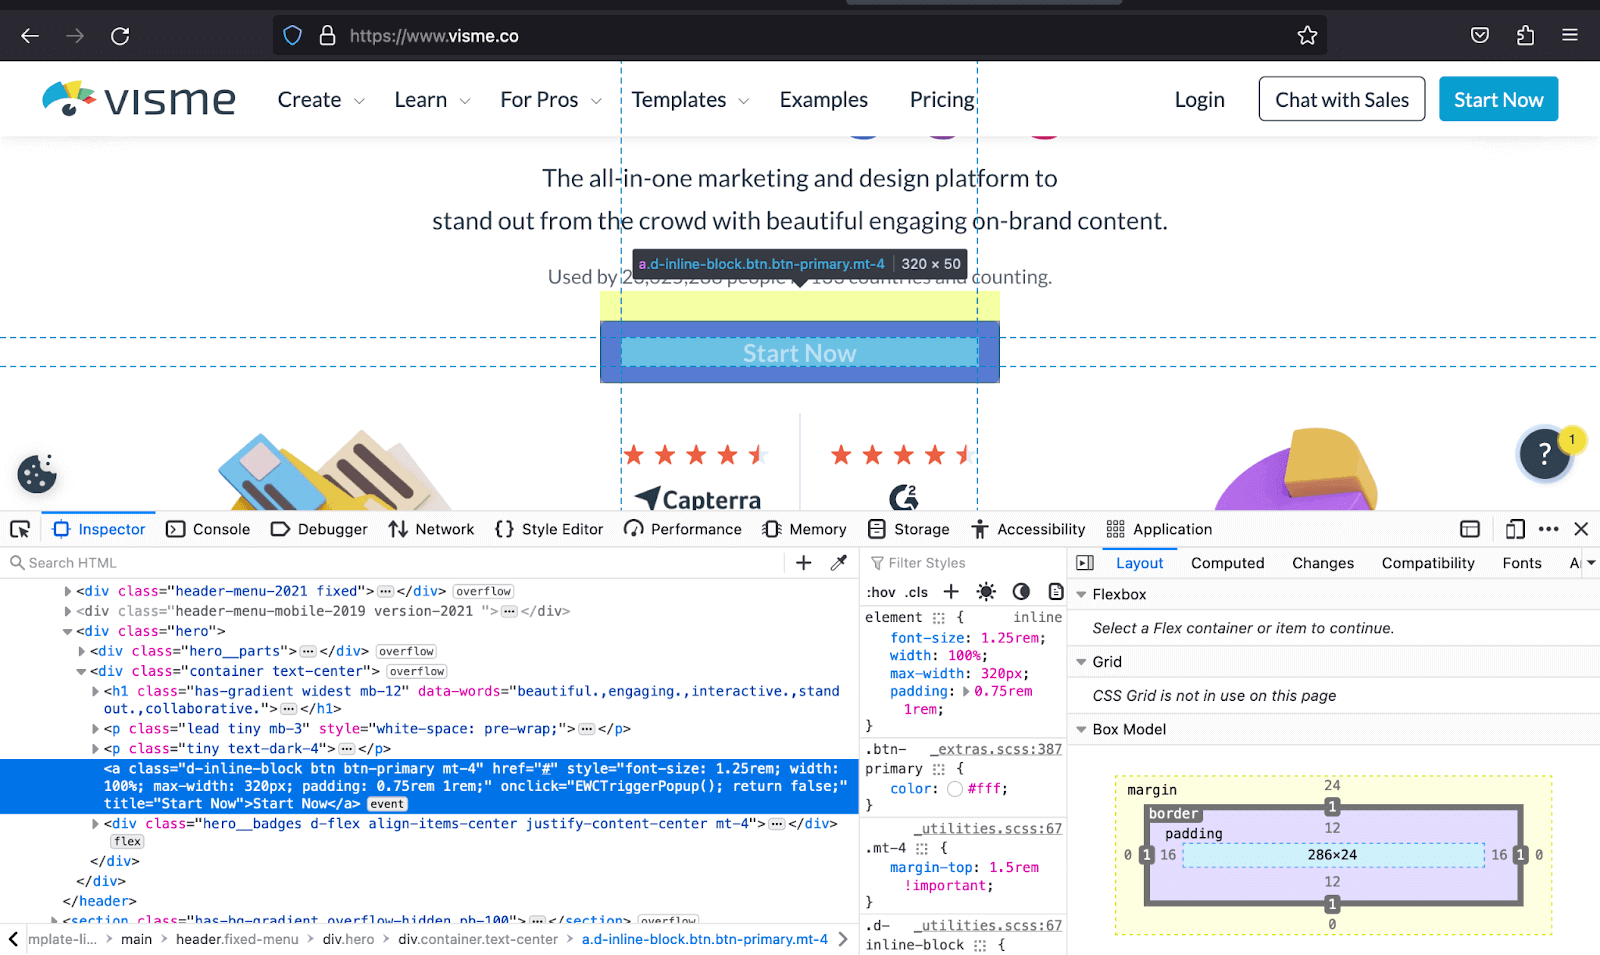Open Responsive Design Mode icon
1600x955 pixels.
[x=1515, y=529]
